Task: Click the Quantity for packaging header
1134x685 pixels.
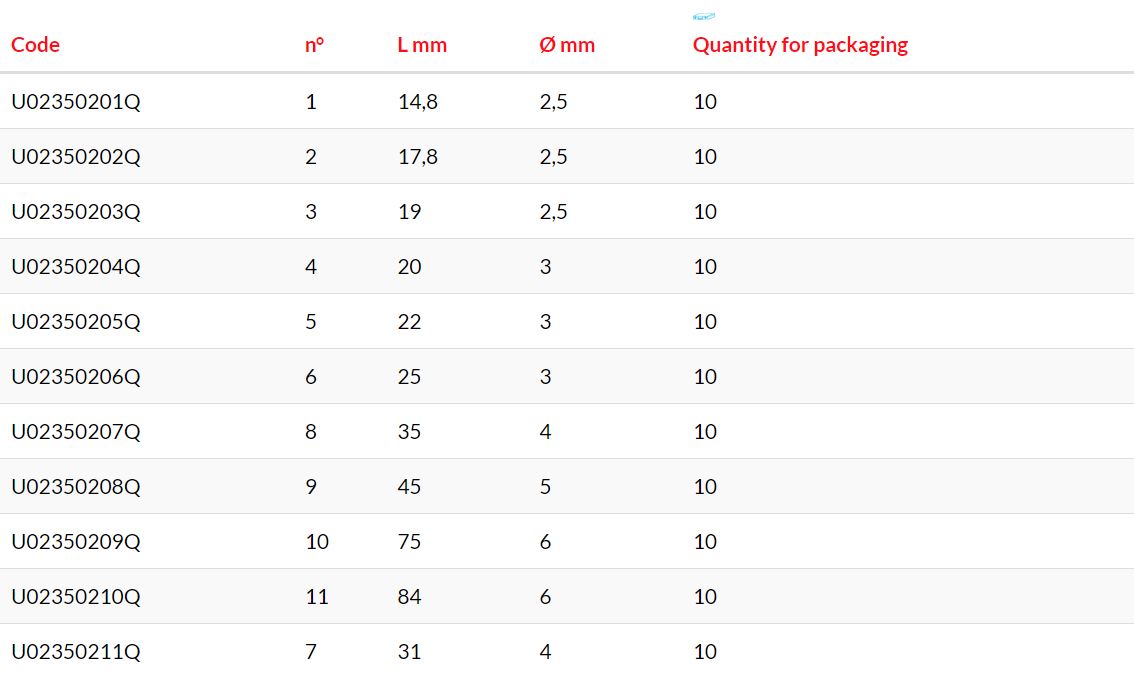Action: 800,45
